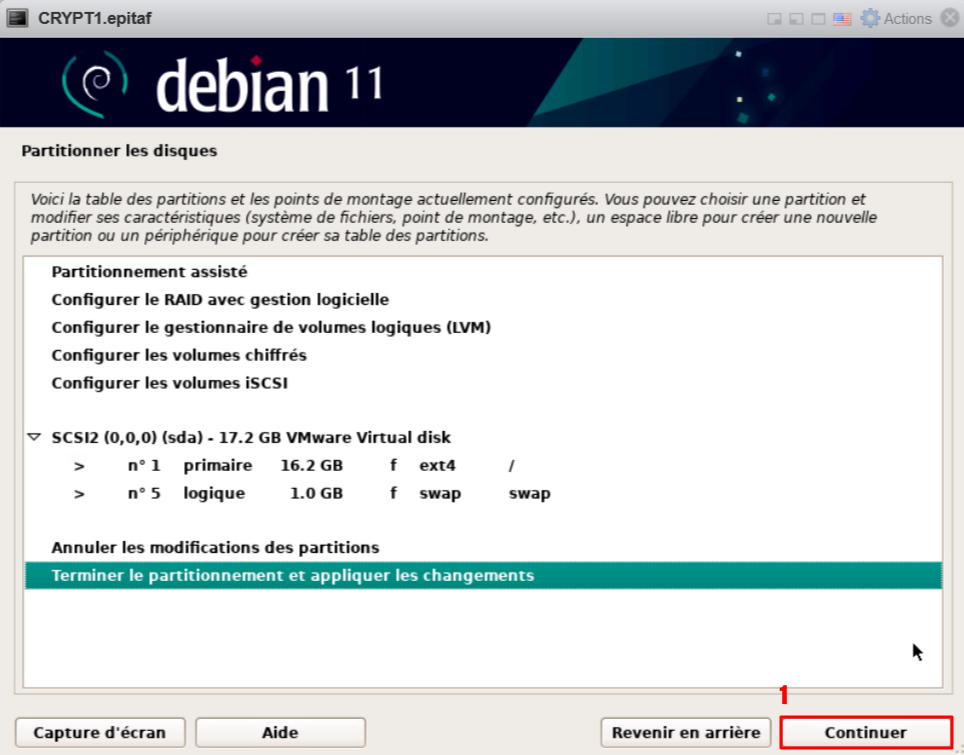The image size is (964, 755).
Task: Click the console terminal icon beside CRYPT1.epitaf
Action: [17, 18]
